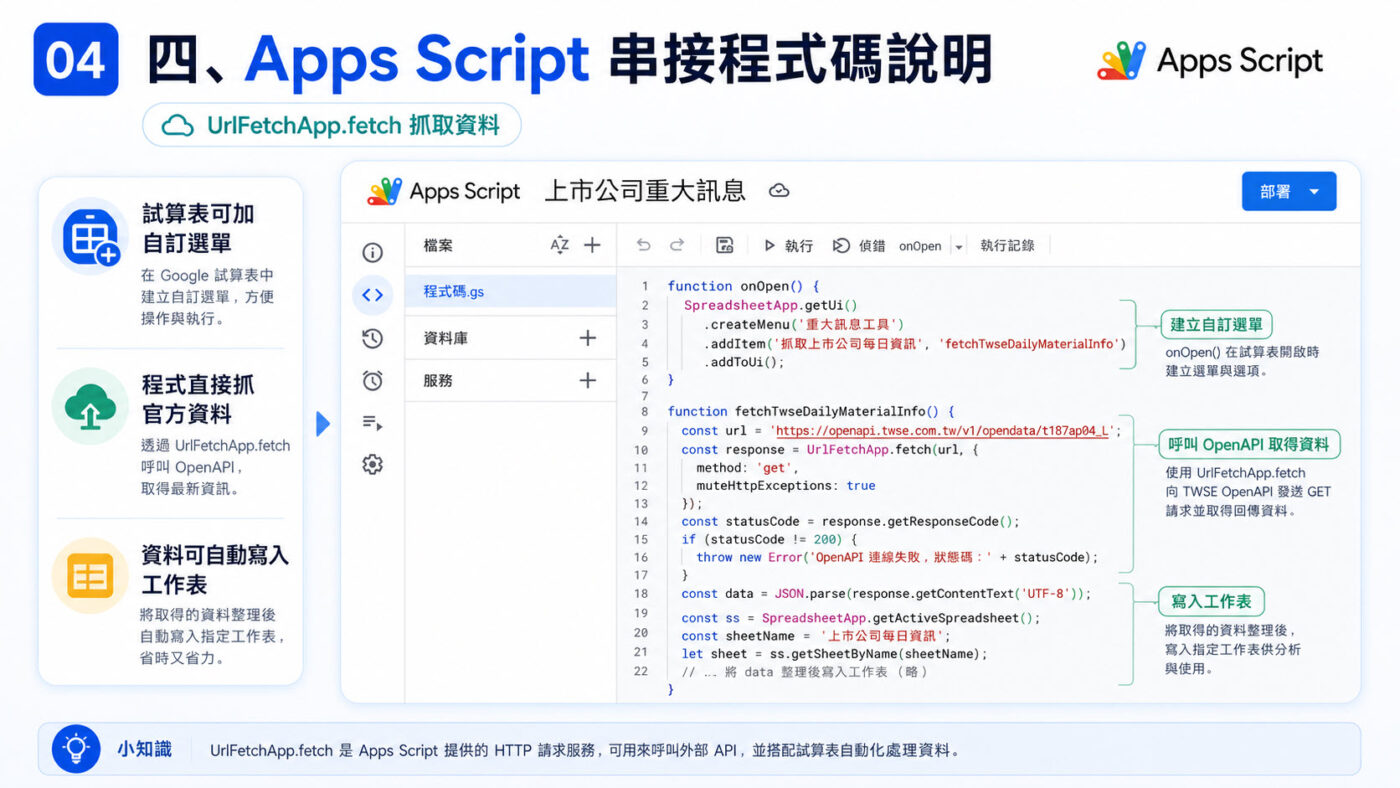Click code line .addToUi();
Viewport: 1400px width, 788px height.
point(744,362)
